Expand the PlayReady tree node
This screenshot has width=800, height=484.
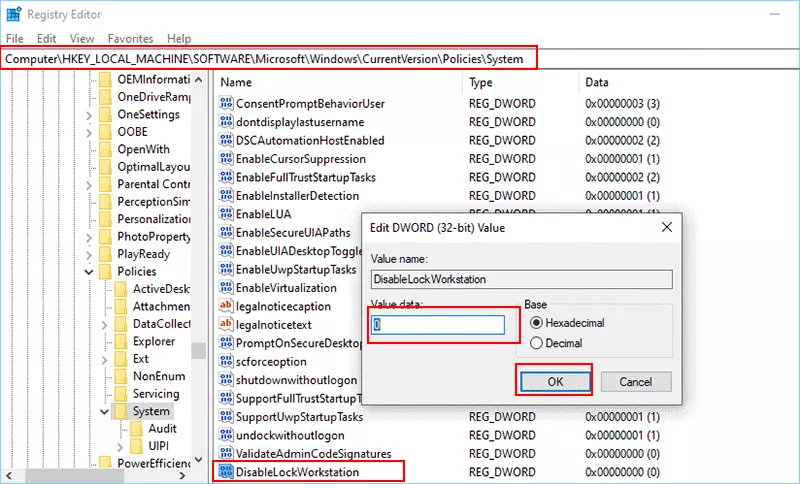point(89,254)
